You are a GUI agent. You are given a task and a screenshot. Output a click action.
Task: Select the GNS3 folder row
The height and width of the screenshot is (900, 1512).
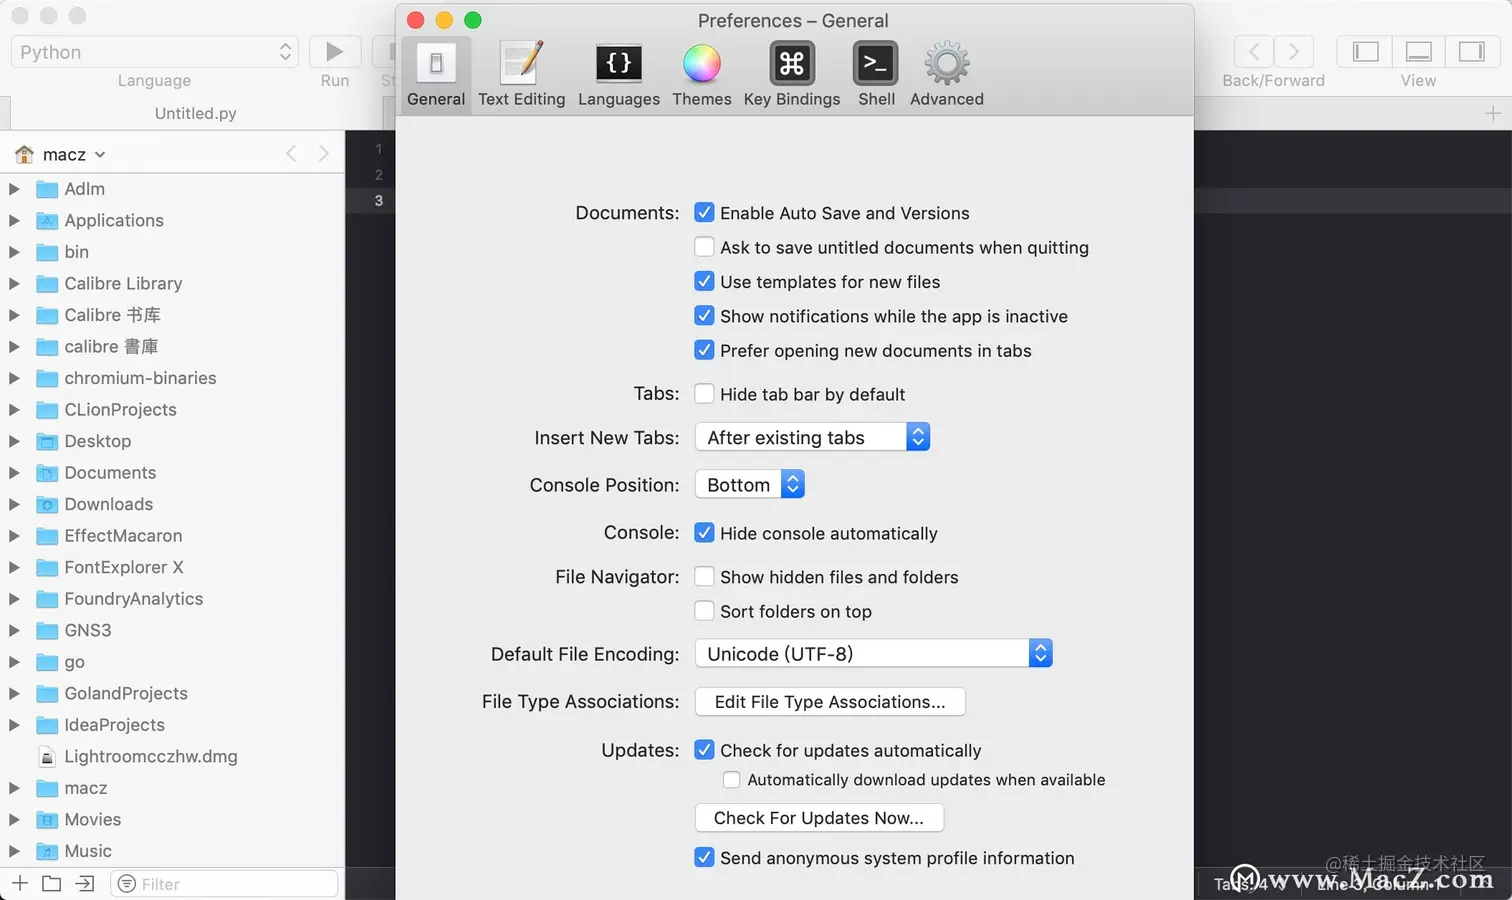tap(172, 630)
